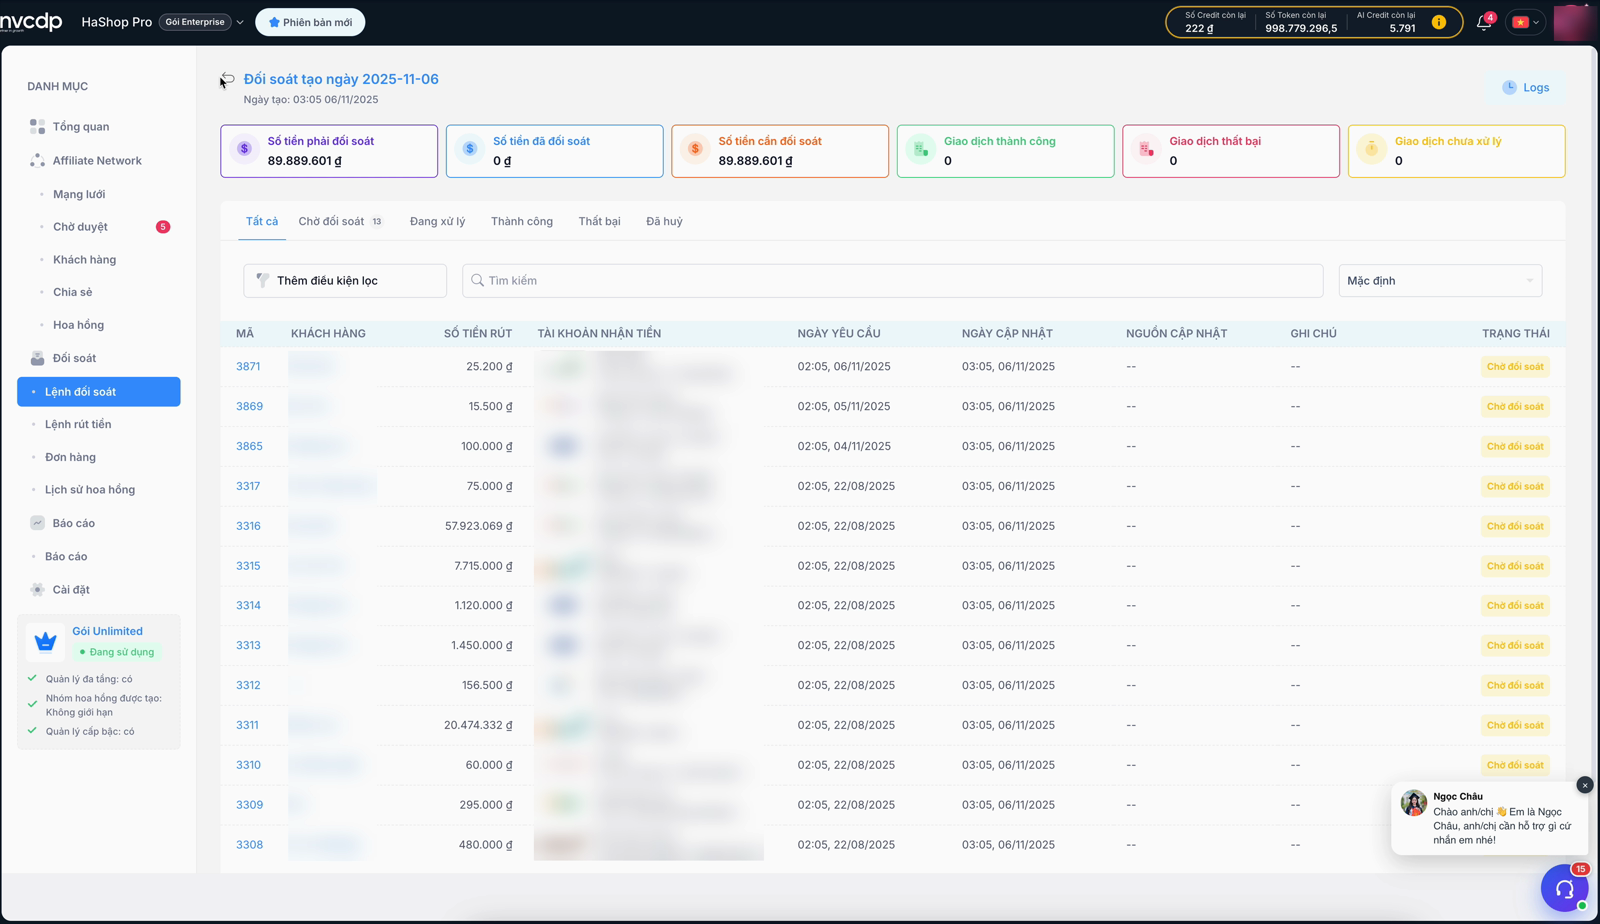This screenshot has height=924, width=1600.
Task: Switch to the Đã huỷ tab
Action: tap(664, 221)
